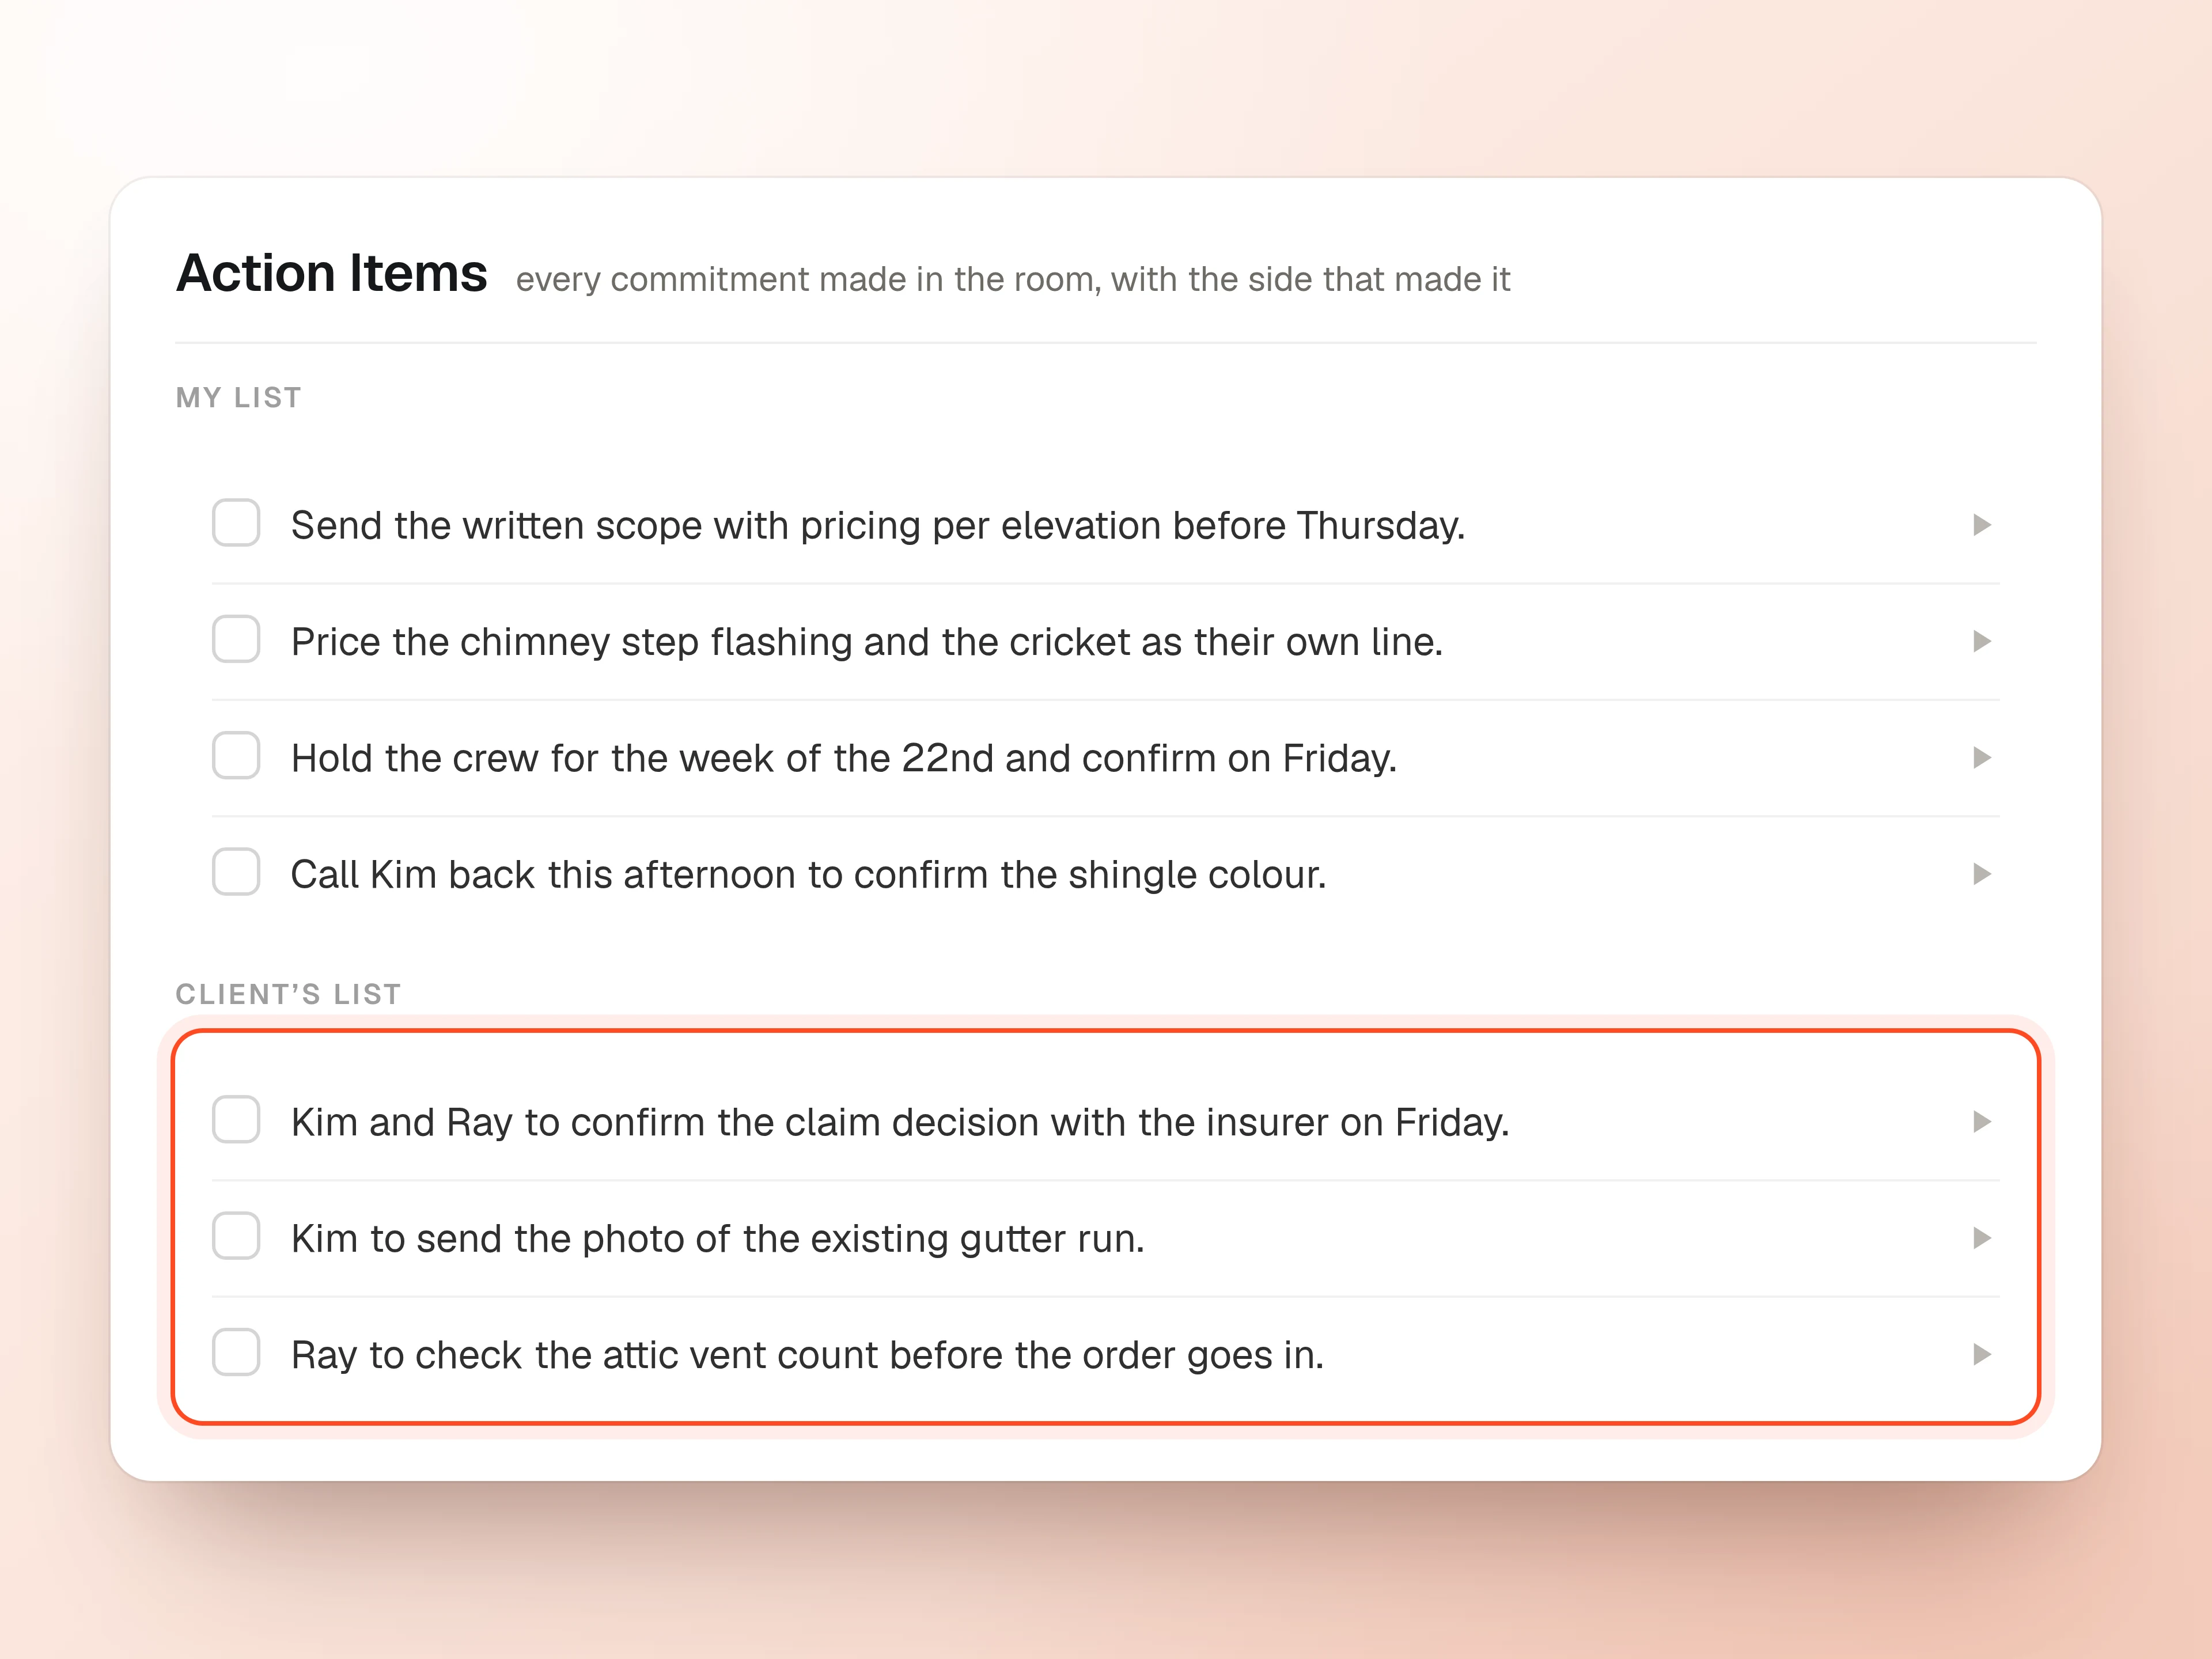
Task: Tick the insurer claim decision checkbox
Action: pyautogui.click(x=236, y=1119)
